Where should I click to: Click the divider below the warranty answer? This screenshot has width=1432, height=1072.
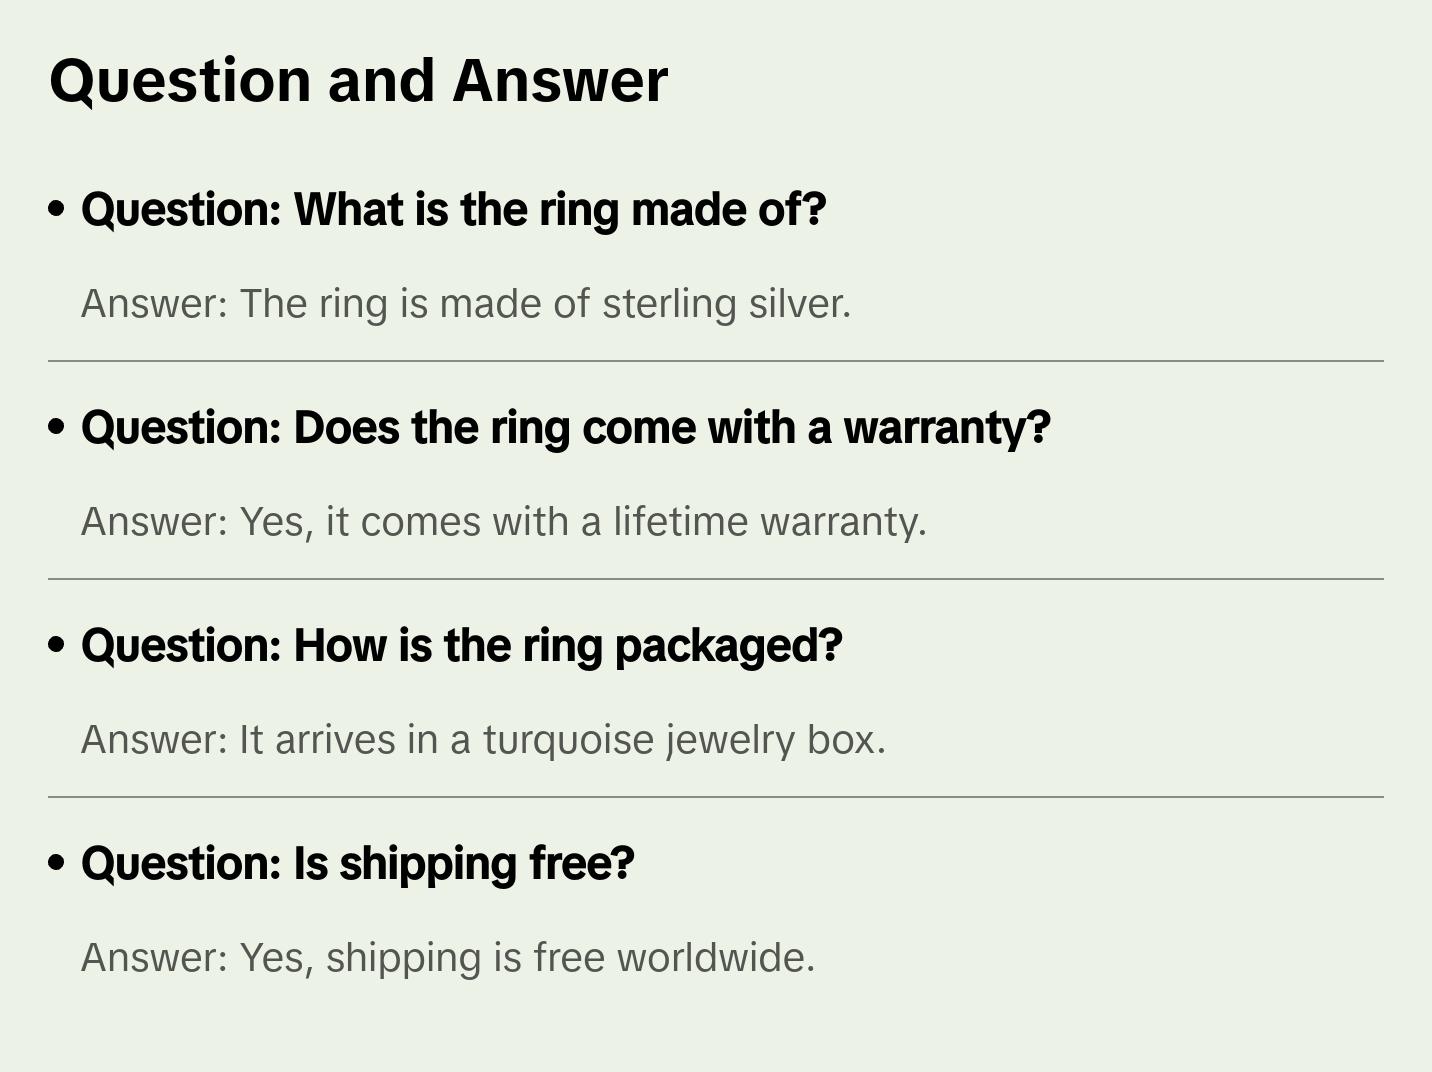click(x=716, y=579)
